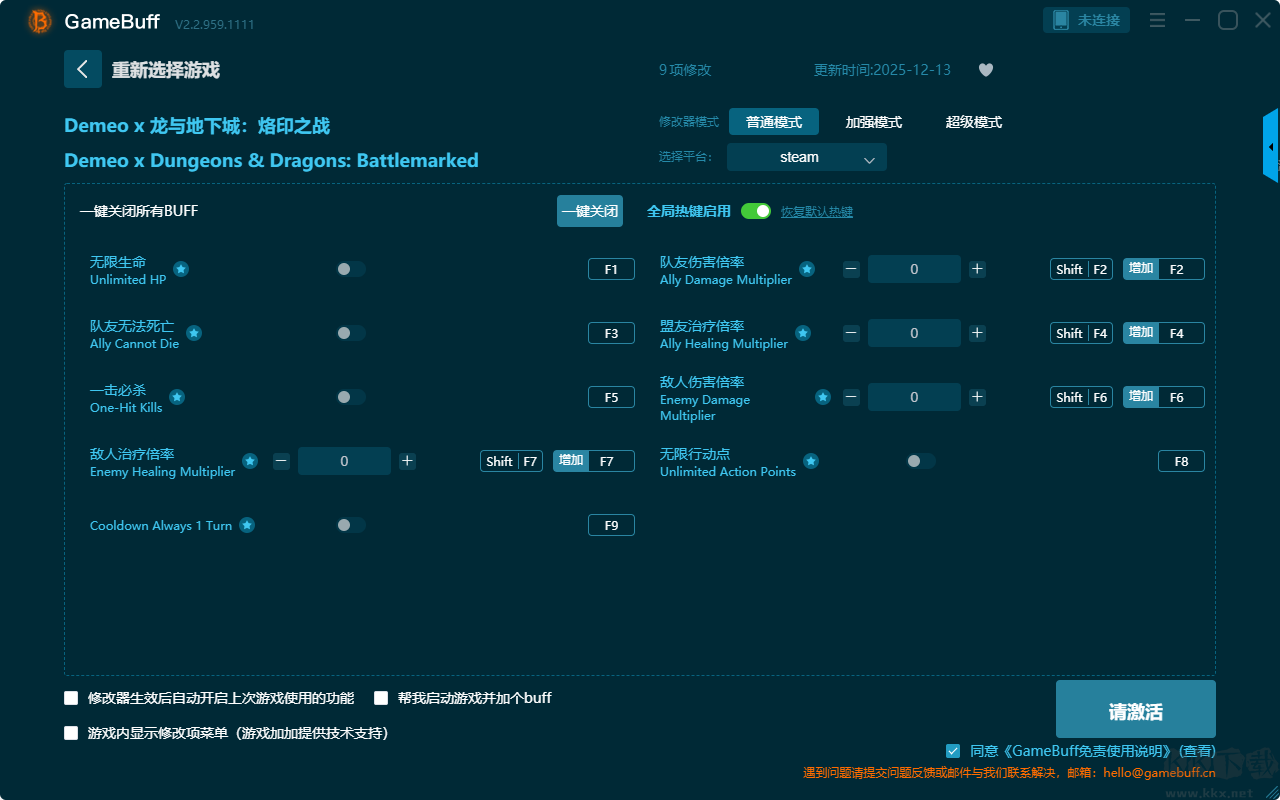Check the 游戏内显示修改项菜单 checkbox

71,733
